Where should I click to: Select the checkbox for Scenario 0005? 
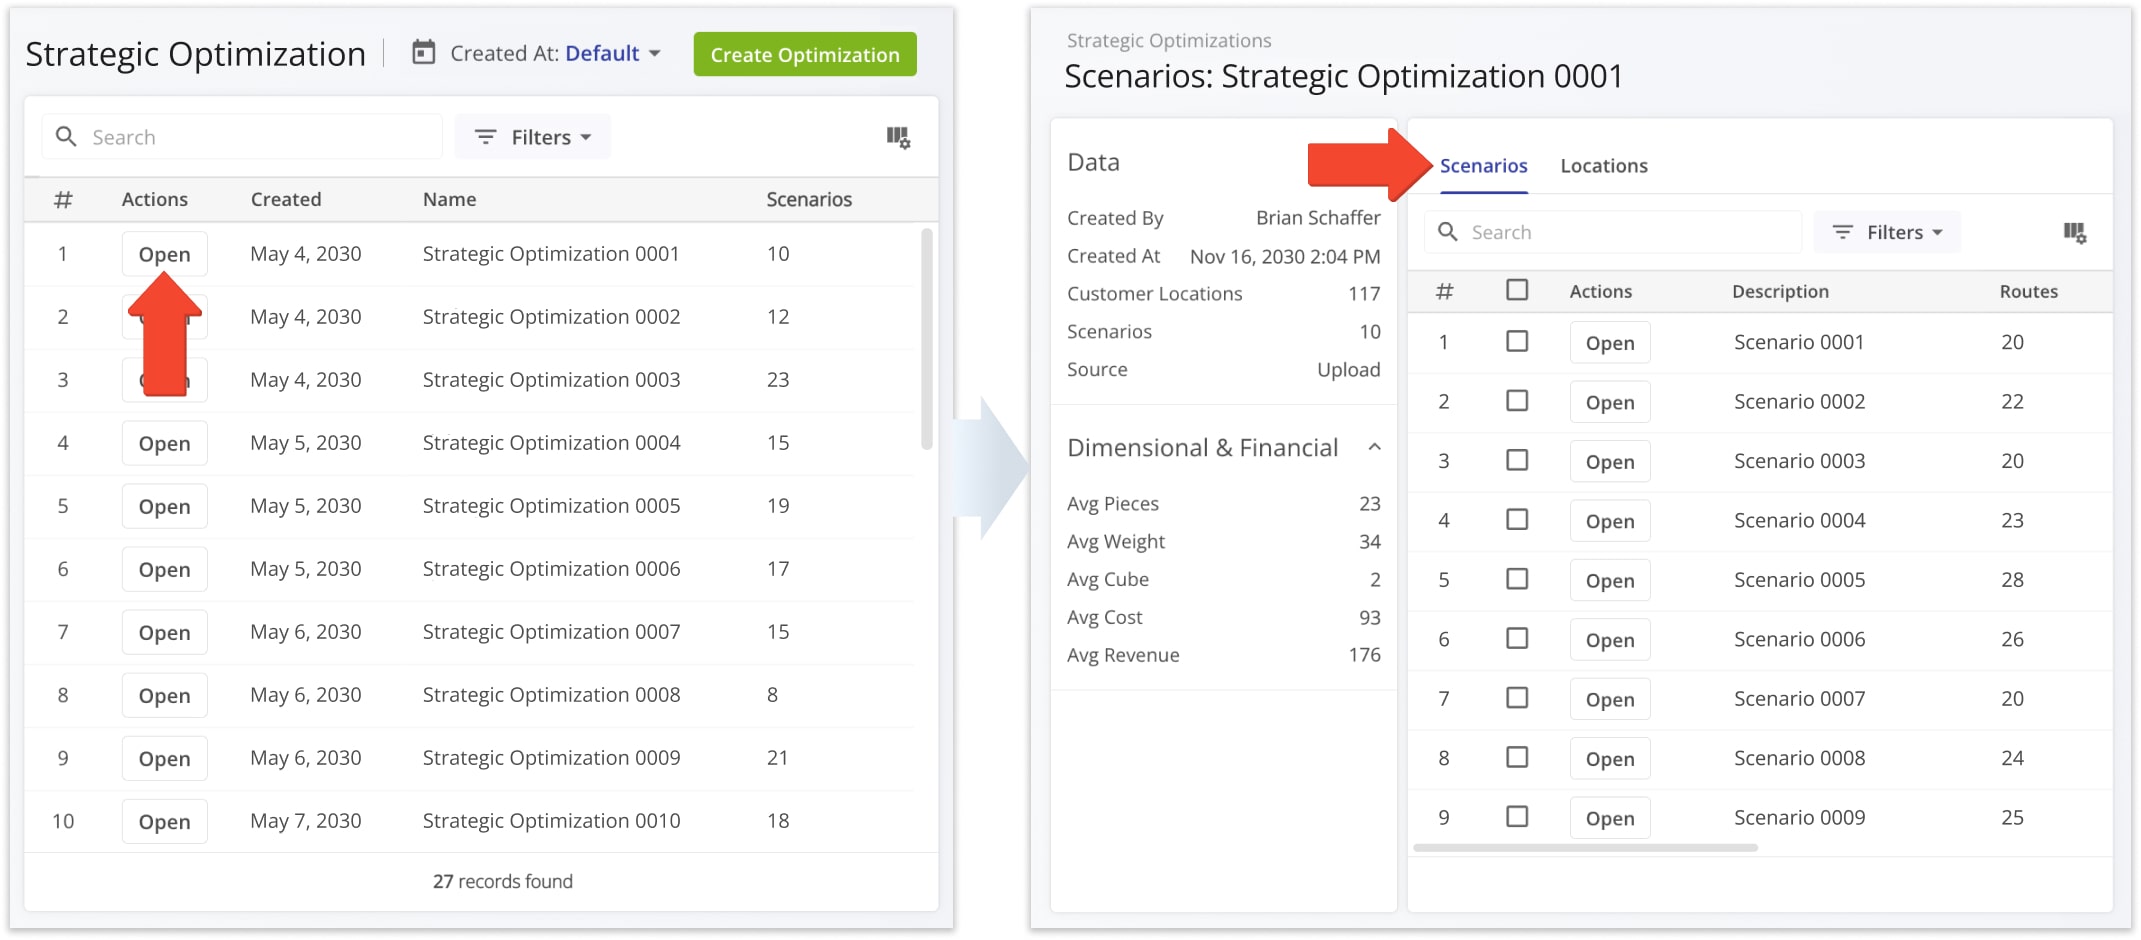pos(1517,579)
